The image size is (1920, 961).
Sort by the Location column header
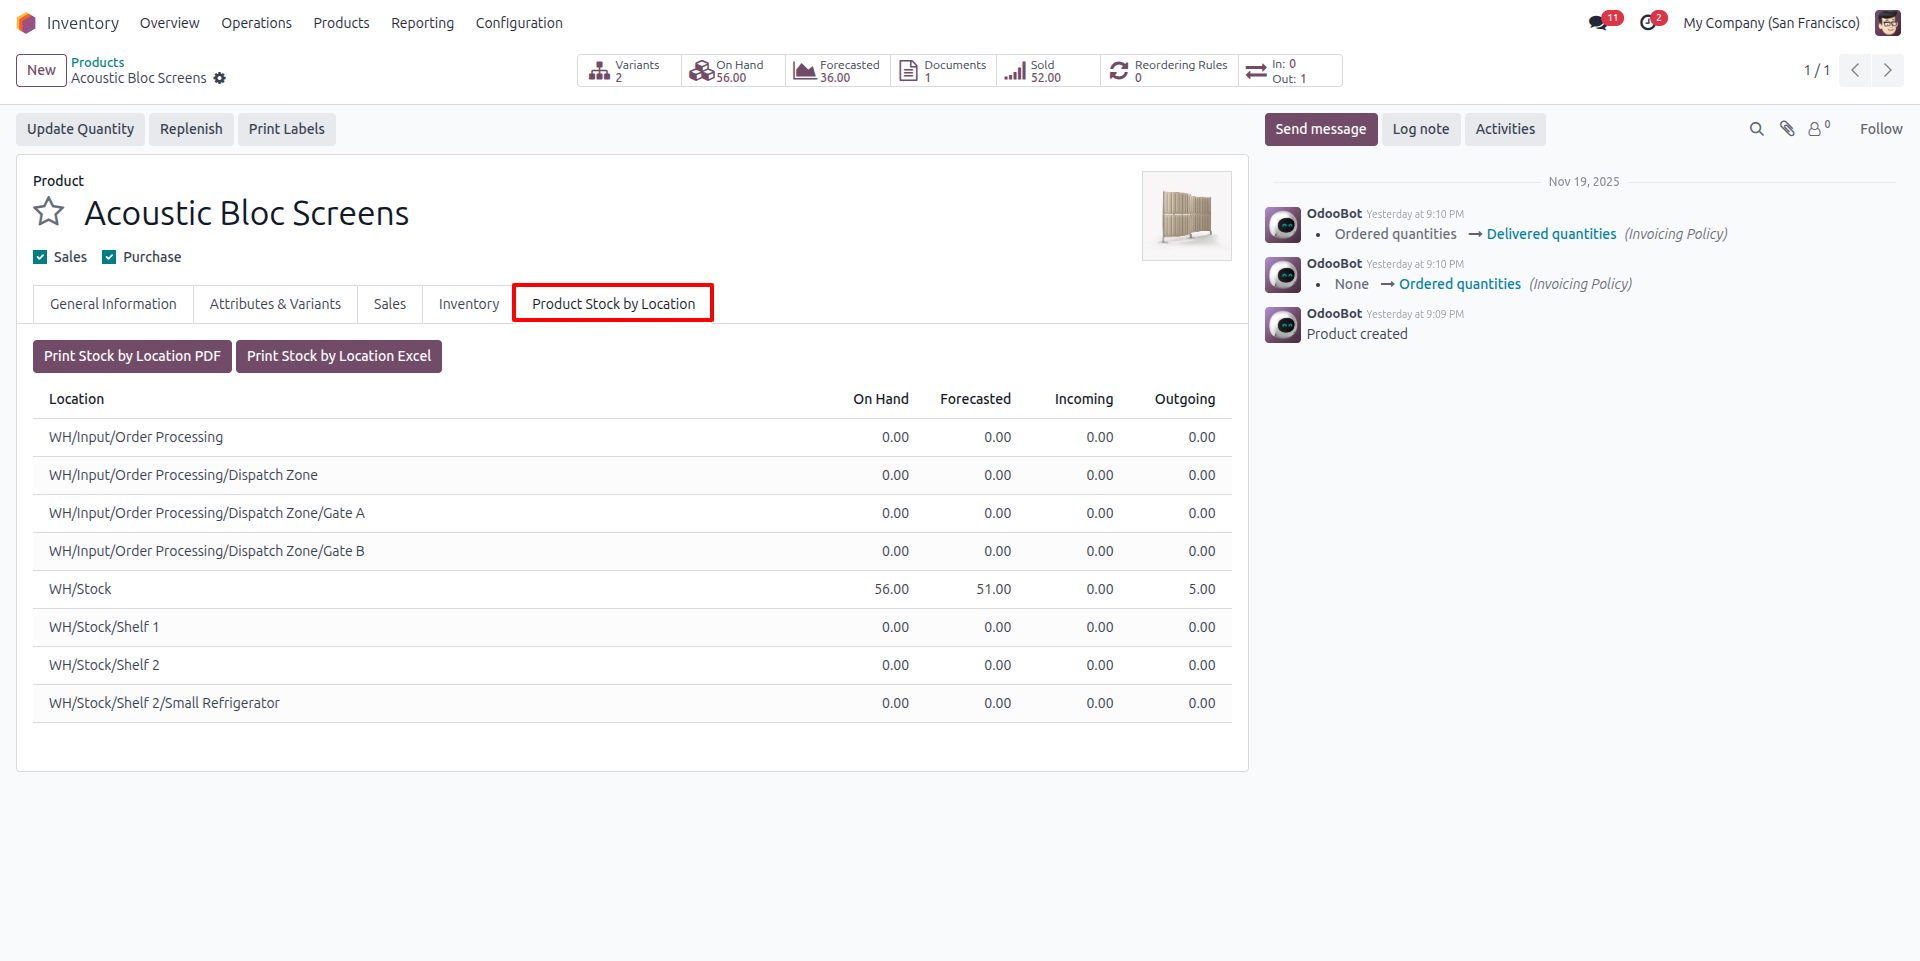coord(77,399)
